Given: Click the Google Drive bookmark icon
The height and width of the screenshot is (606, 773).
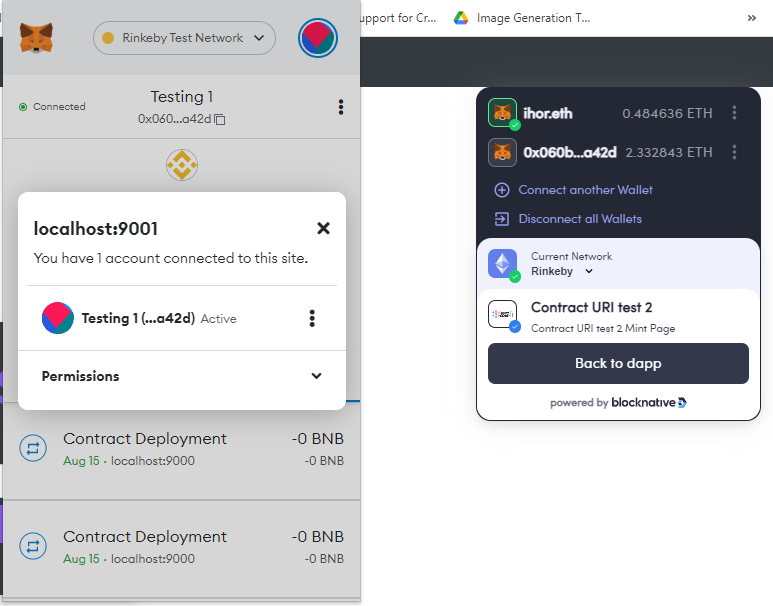Looking at the screenshot, I should tap(461, 18).
